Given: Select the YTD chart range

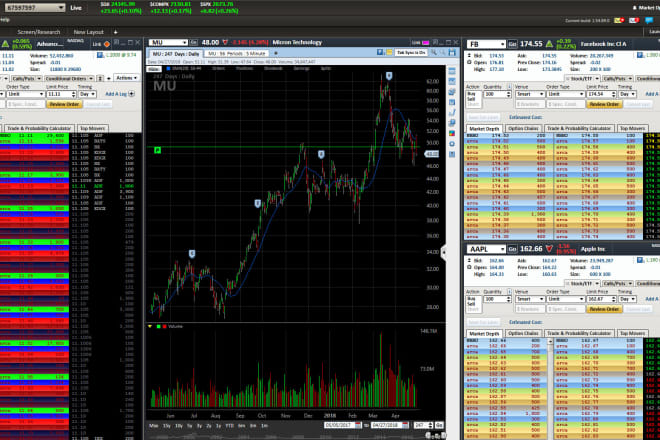Looking at the screenshot, I should (229, 426).
